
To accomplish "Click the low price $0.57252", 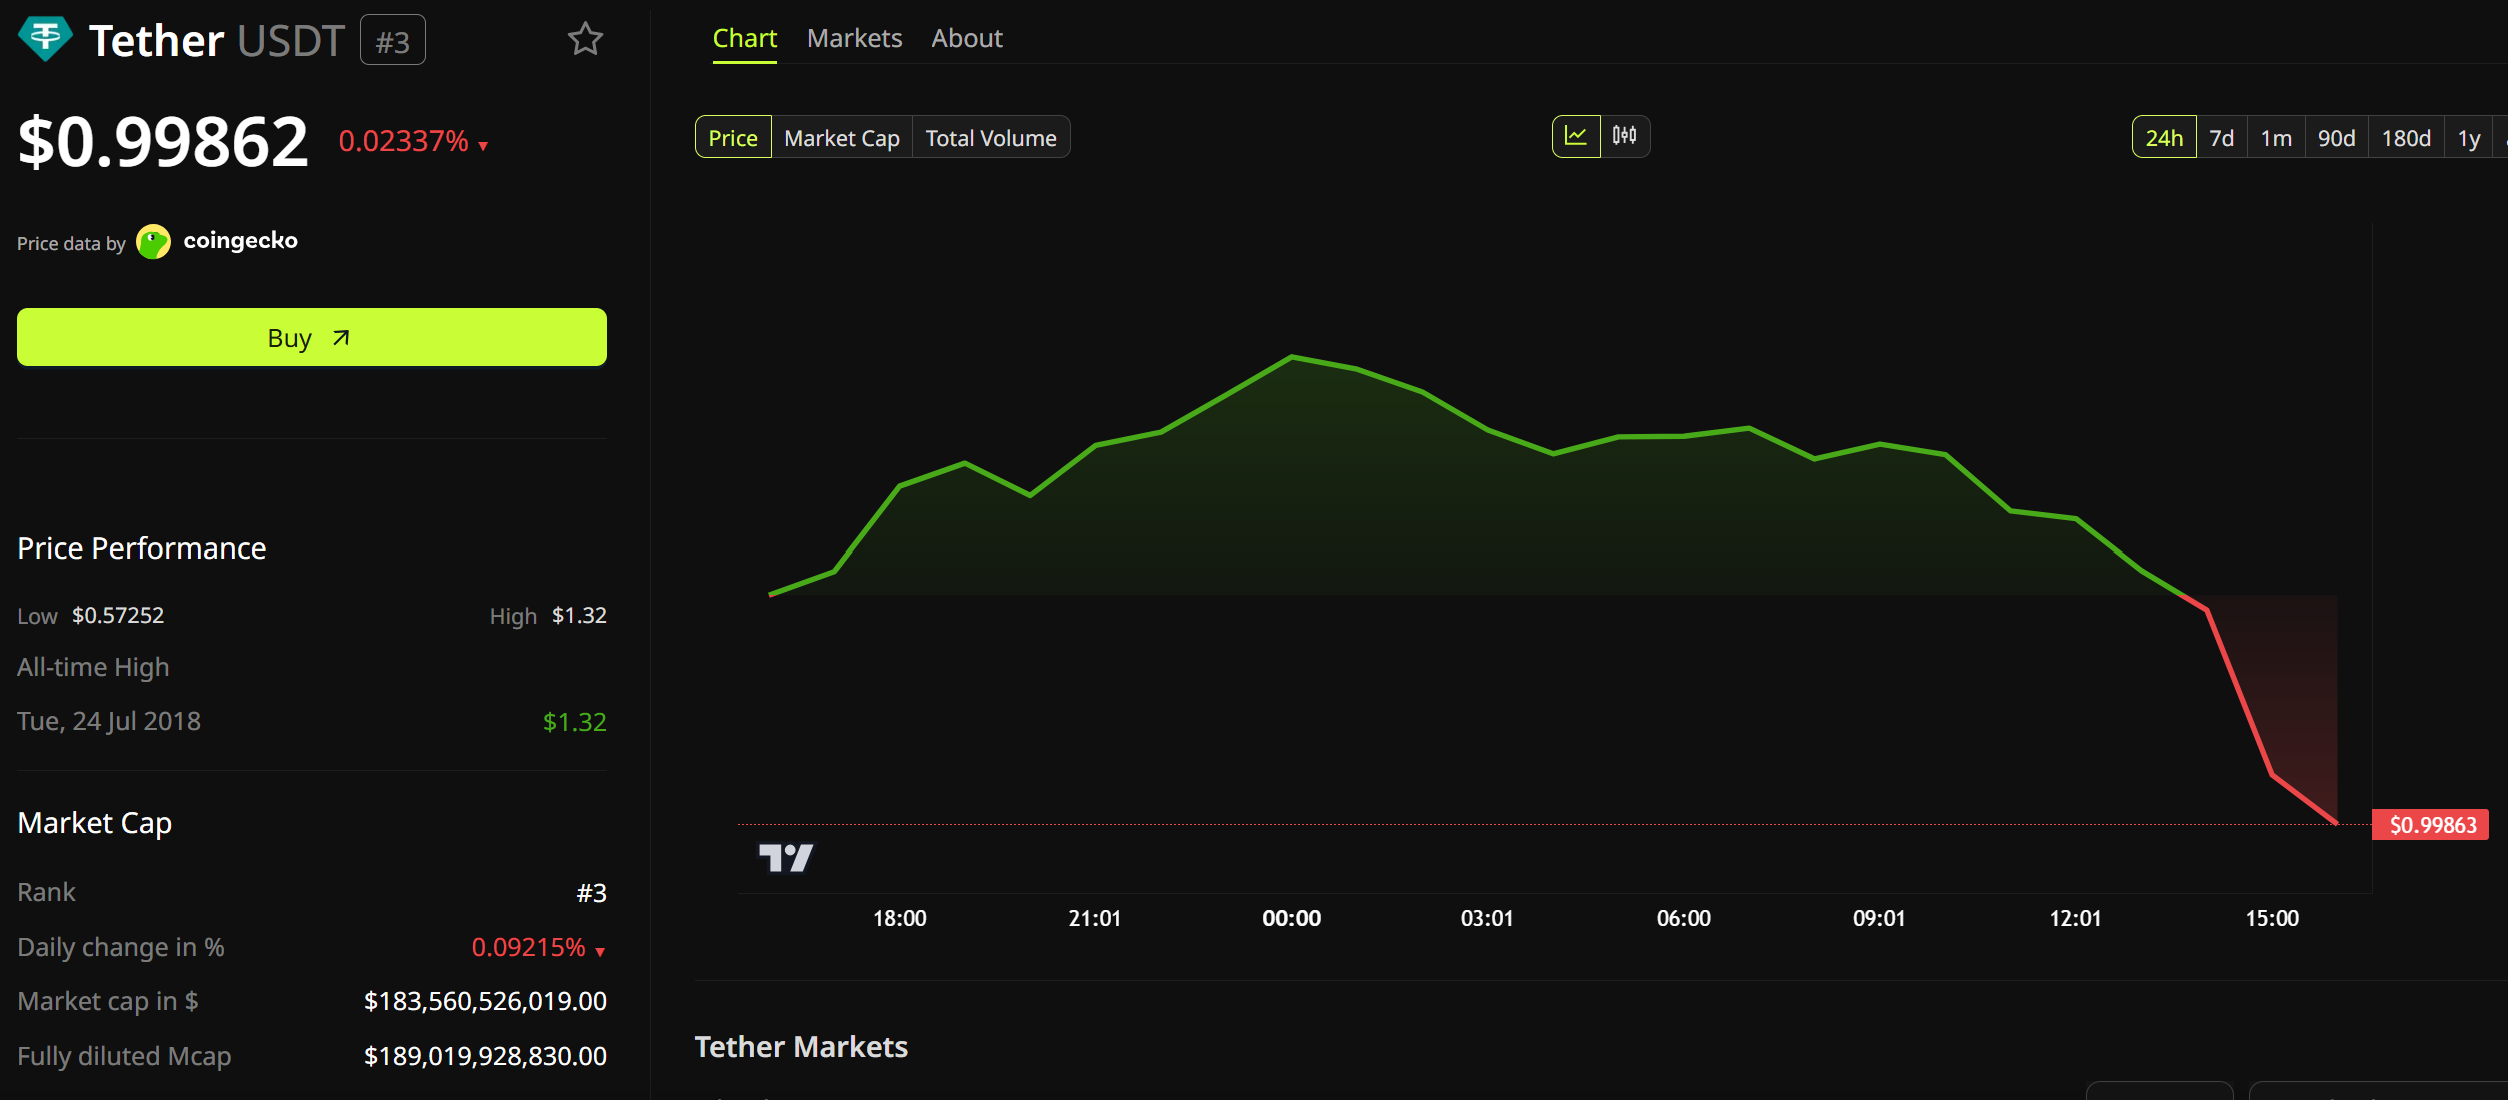I will (118, 615).
